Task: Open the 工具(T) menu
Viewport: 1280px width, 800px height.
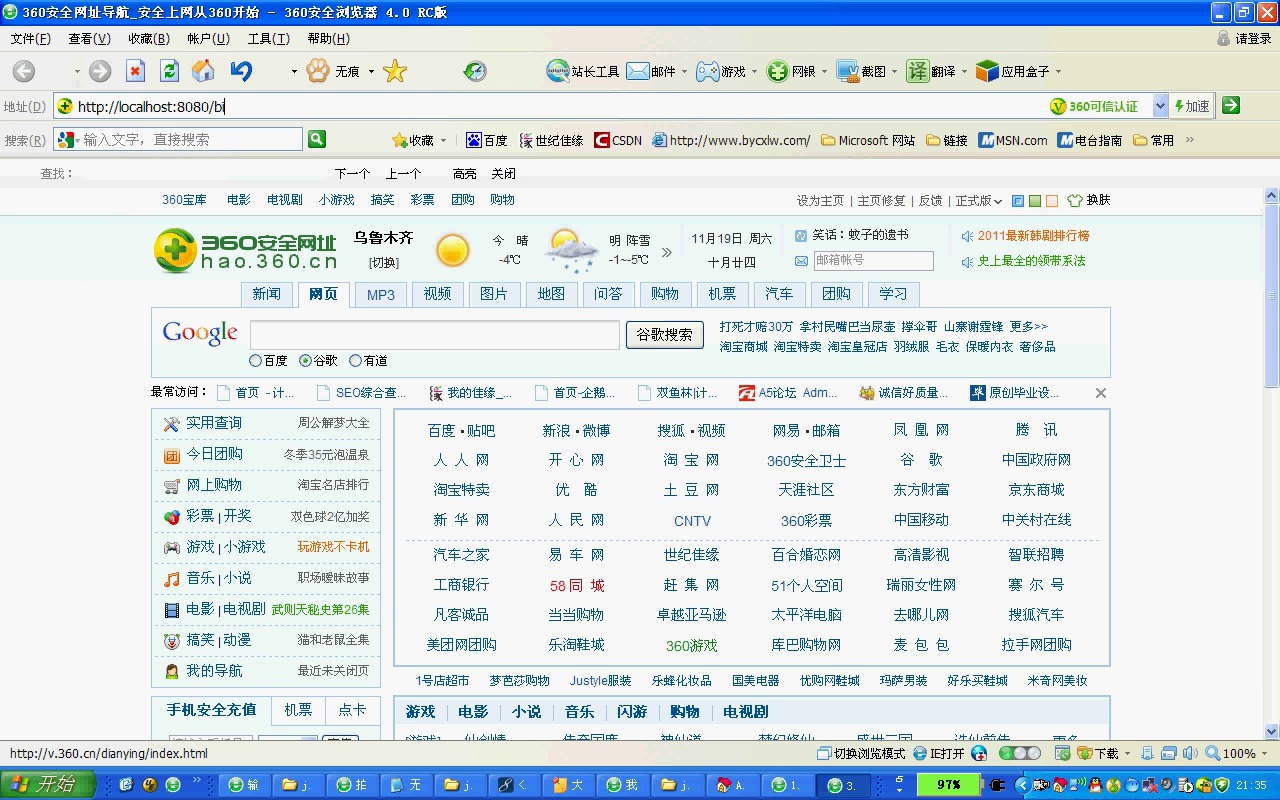Action: click(x=268, y=38)
